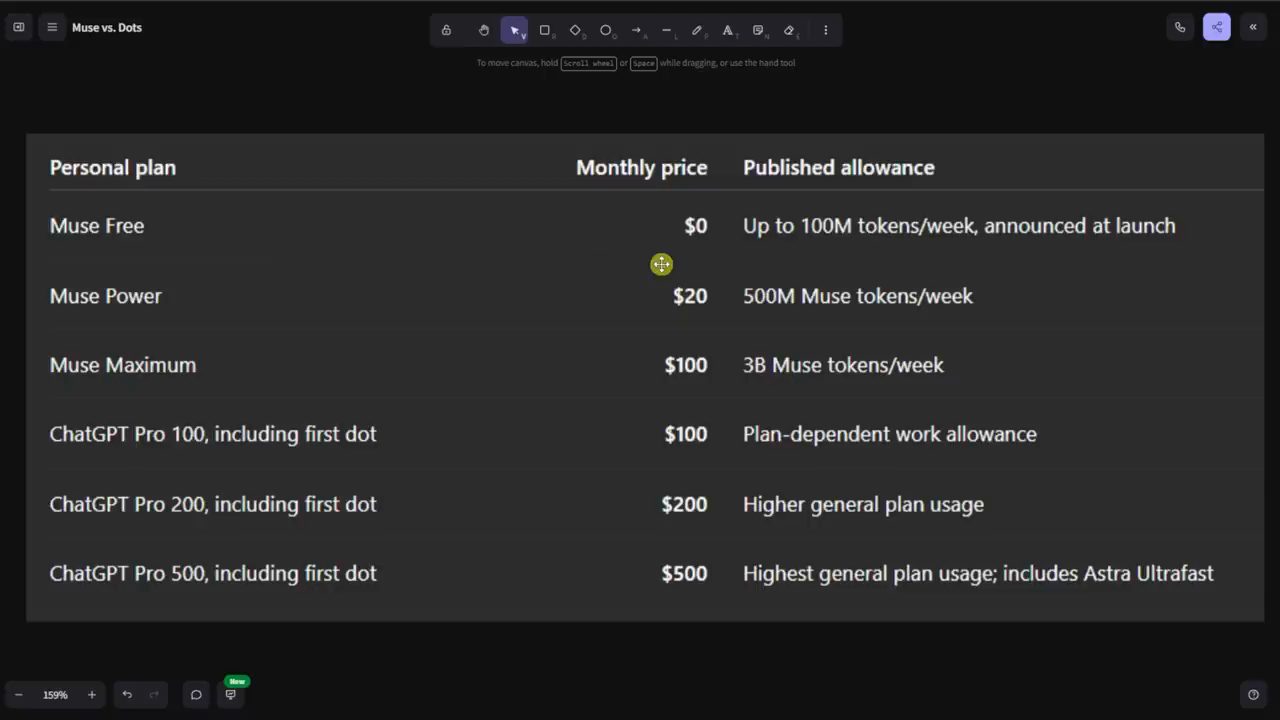Click the 'Monthly price' column header

642,167
